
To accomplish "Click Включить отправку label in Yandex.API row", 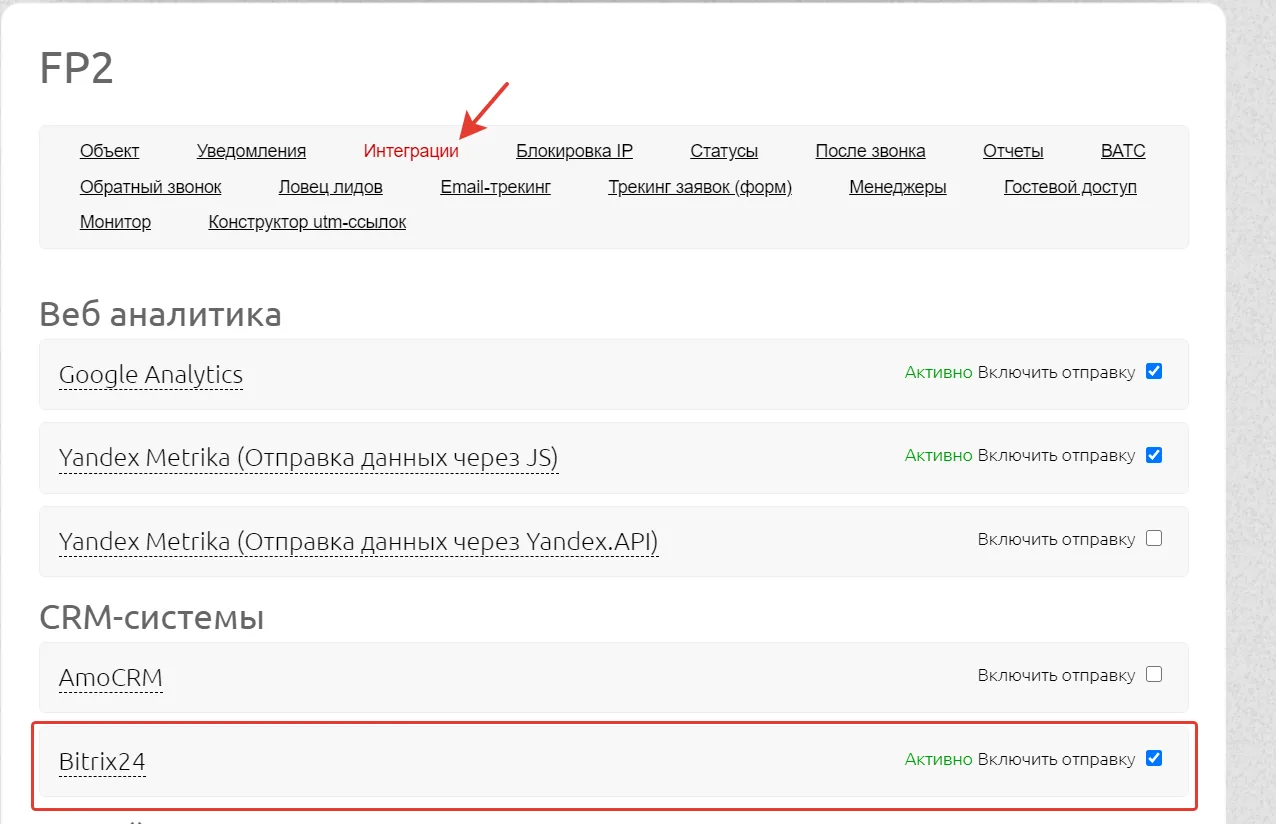I will [1056, 539].
